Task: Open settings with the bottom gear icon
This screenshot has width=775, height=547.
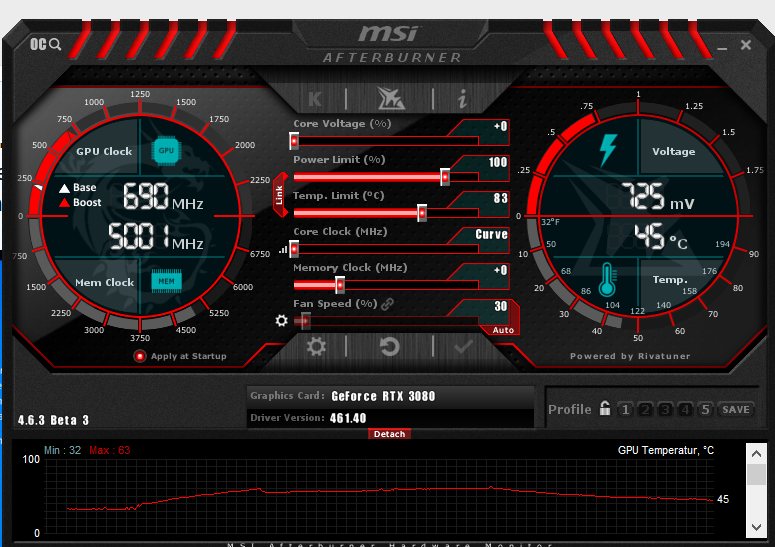Action: [316, 346]
